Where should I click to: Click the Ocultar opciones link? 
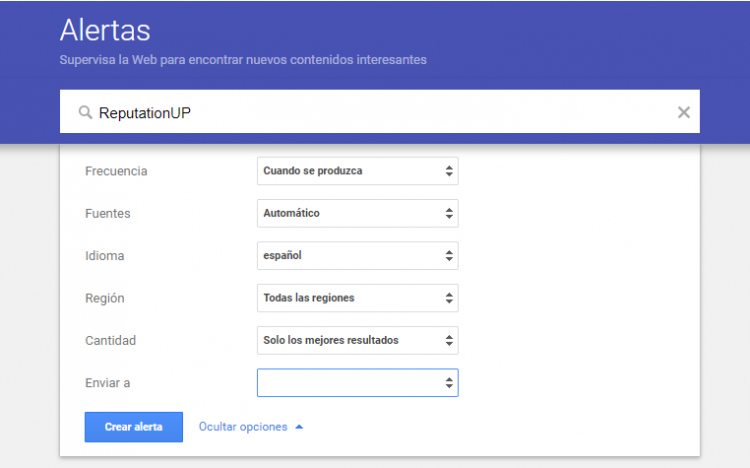(x=251, y=427)
